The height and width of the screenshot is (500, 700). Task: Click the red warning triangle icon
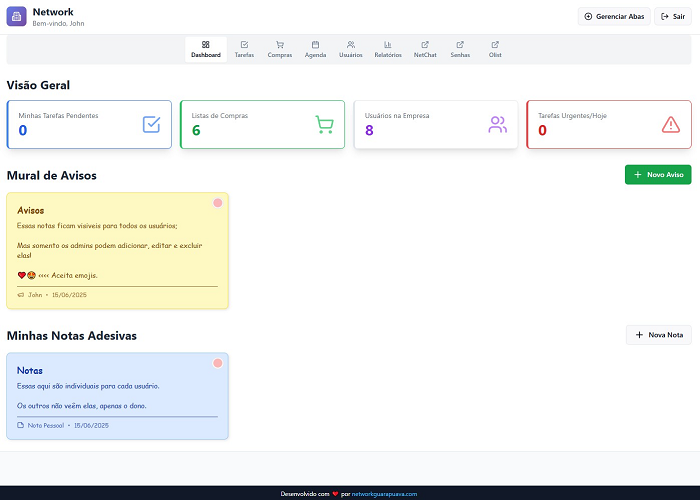click(671, 125)
